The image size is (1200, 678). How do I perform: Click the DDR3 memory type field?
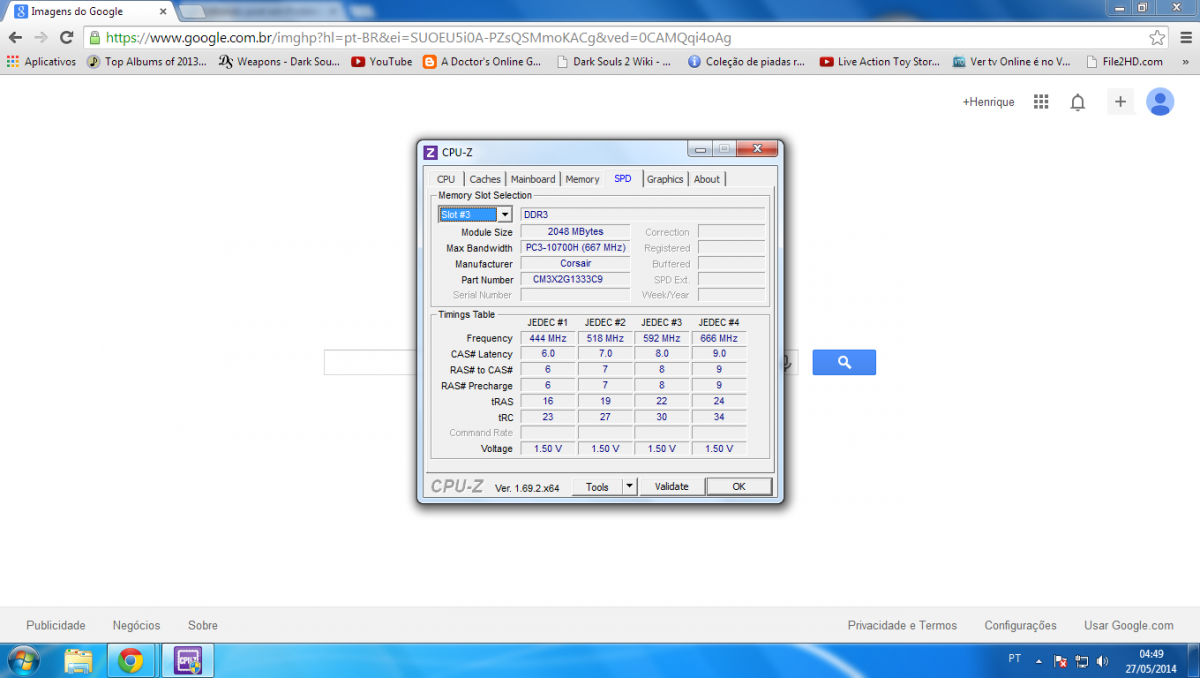643,214
